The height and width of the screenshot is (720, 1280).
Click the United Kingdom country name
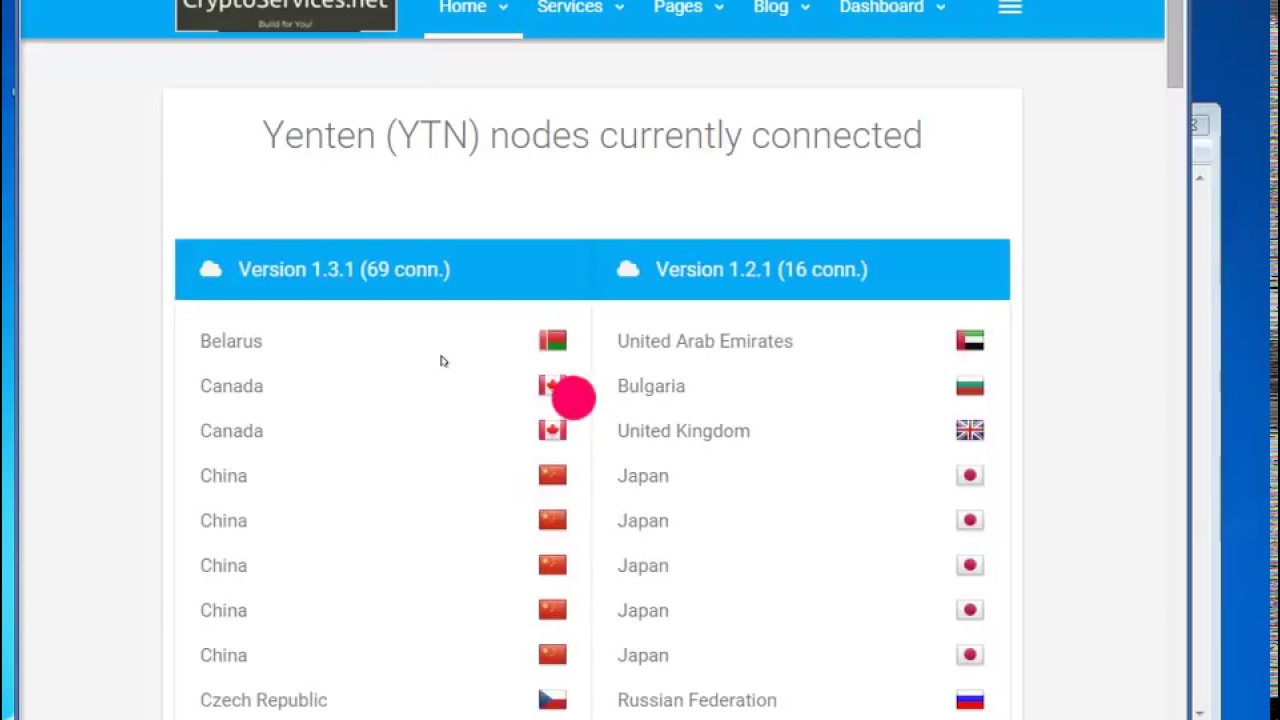point(684,431)
